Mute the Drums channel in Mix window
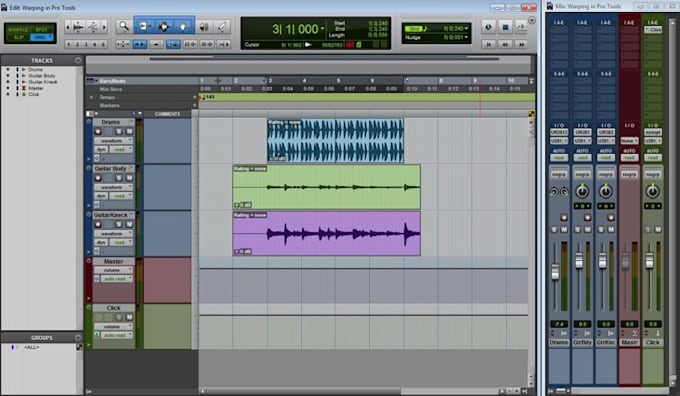The width and height of the screenshot is (680, 396). click(564, 229)
